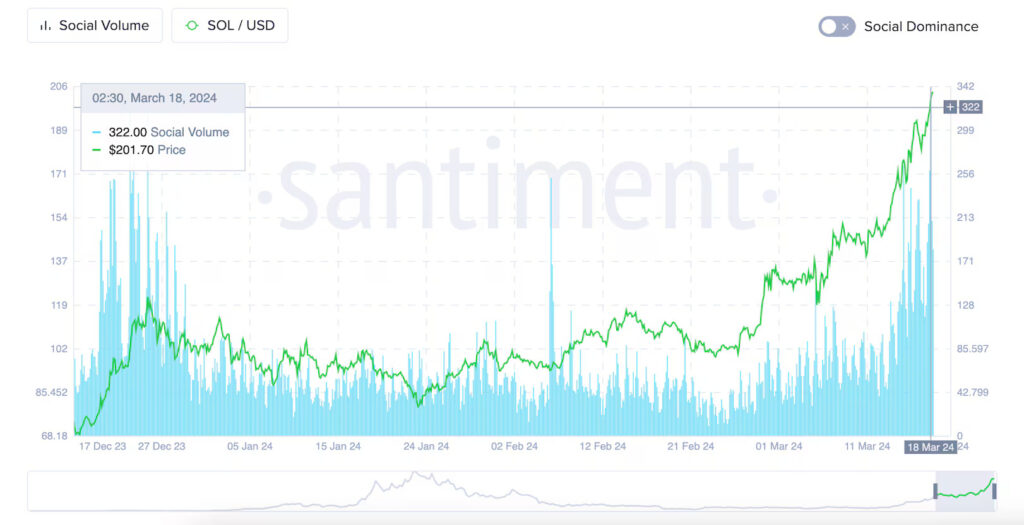
Task: Click the 02 Feb 24 date on the x-axis
Action: point(513,447)
